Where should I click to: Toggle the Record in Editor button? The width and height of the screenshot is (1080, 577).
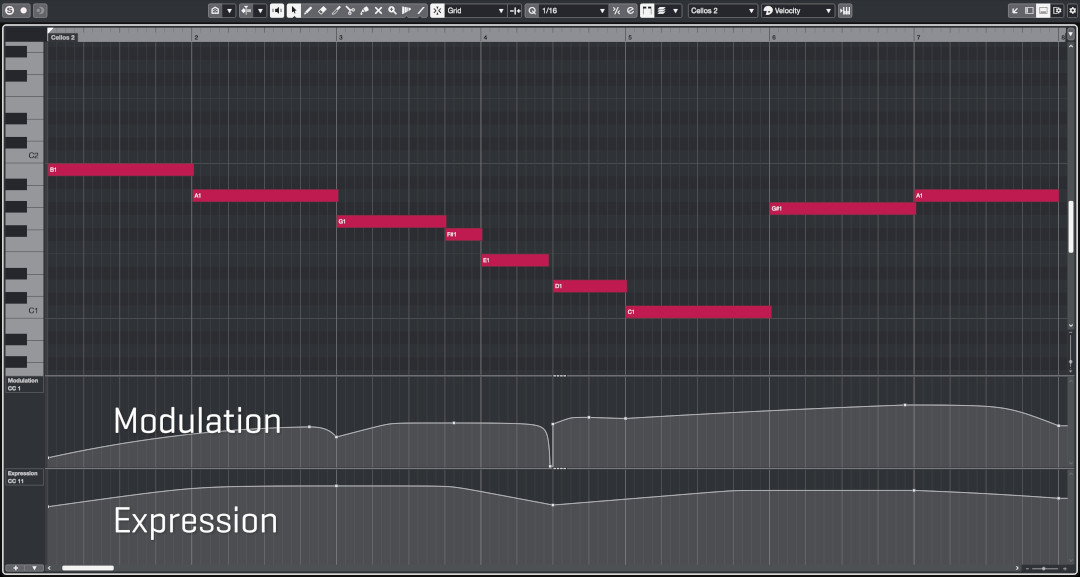pyautogui.click(x=24, y=11)
